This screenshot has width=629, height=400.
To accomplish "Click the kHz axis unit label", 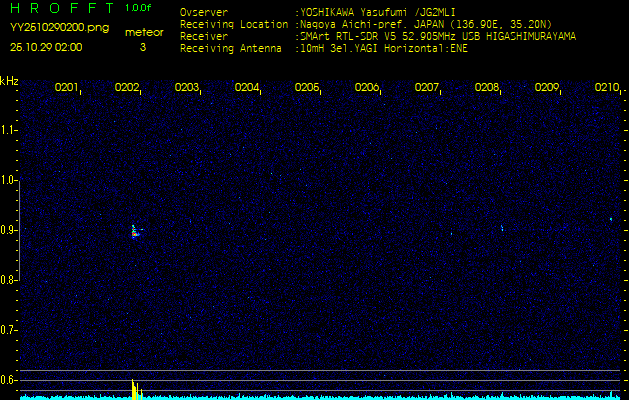I will pos(10,81).
